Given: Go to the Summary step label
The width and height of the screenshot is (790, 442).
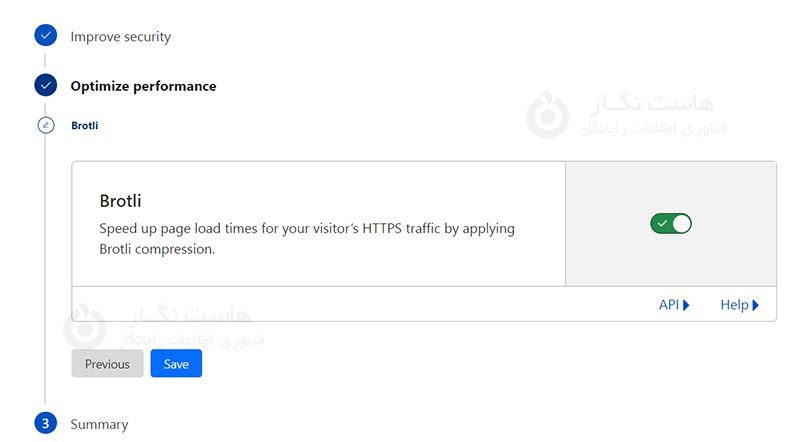Looking at the screenshot, I should pos(99,424).
